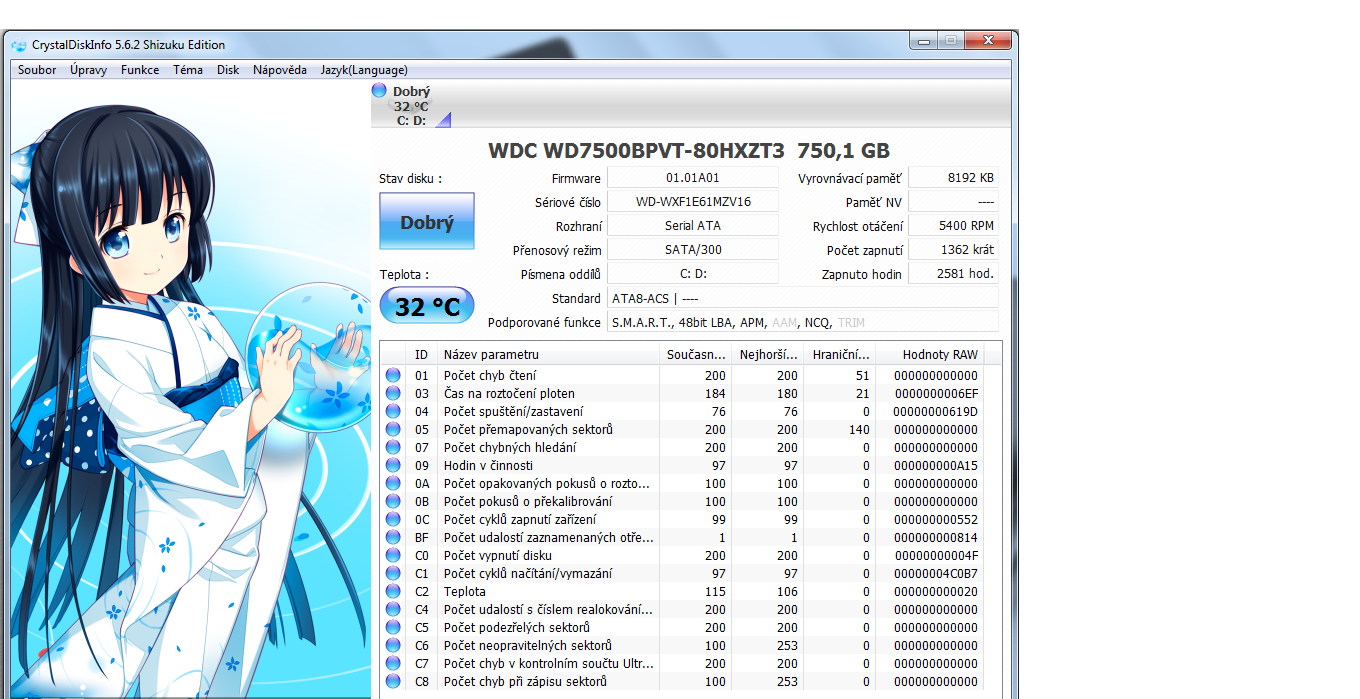Click RAW value 00000004C0B7

[936, 573]
